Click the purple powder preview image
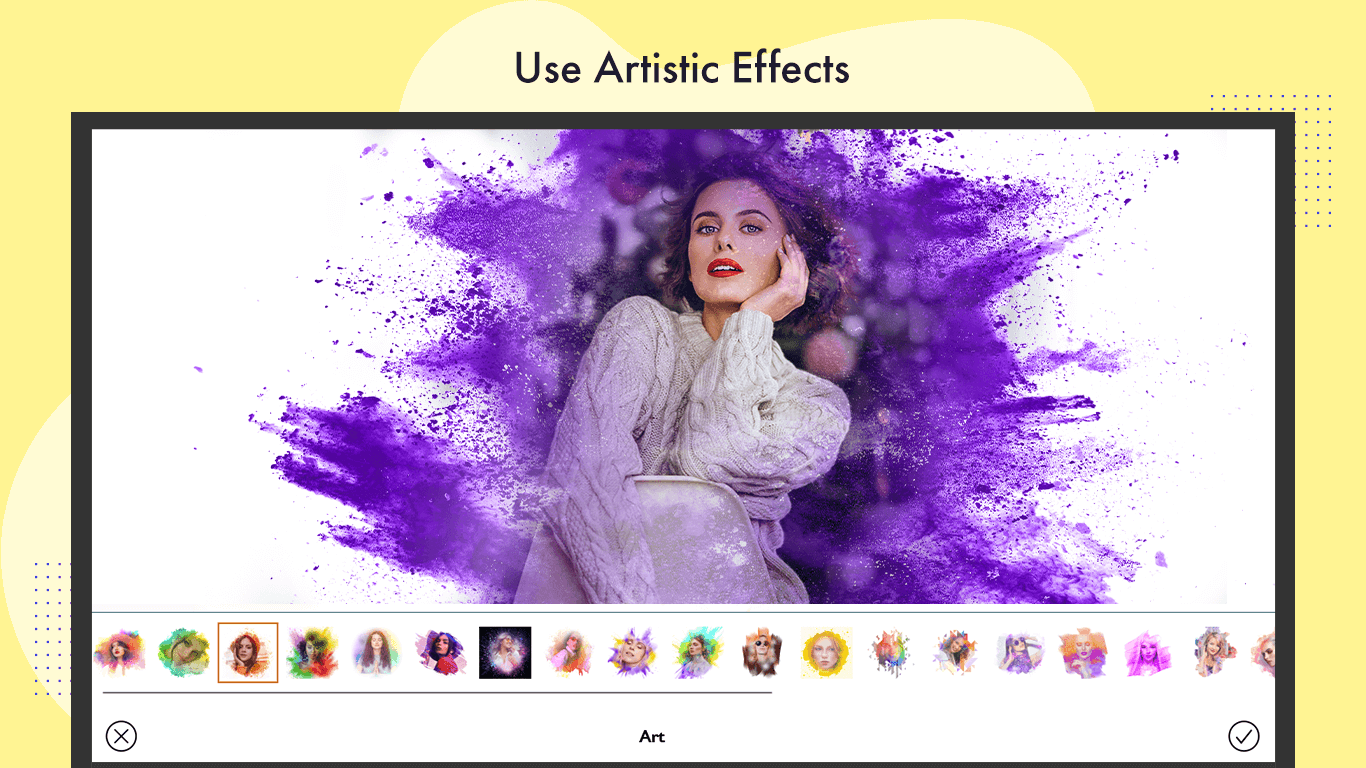The height and width of the screenshot is (768, 1366). 683,366
